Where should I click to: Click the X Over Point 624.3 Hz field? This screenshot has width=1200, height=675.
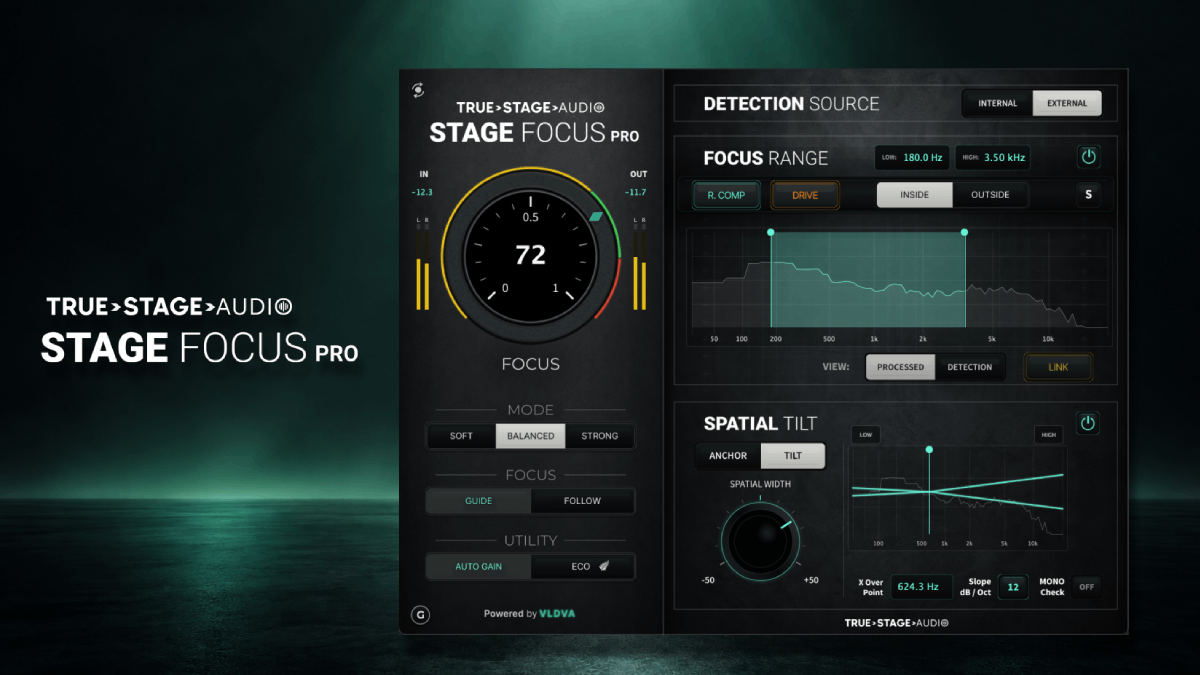[x=921, y=587]
